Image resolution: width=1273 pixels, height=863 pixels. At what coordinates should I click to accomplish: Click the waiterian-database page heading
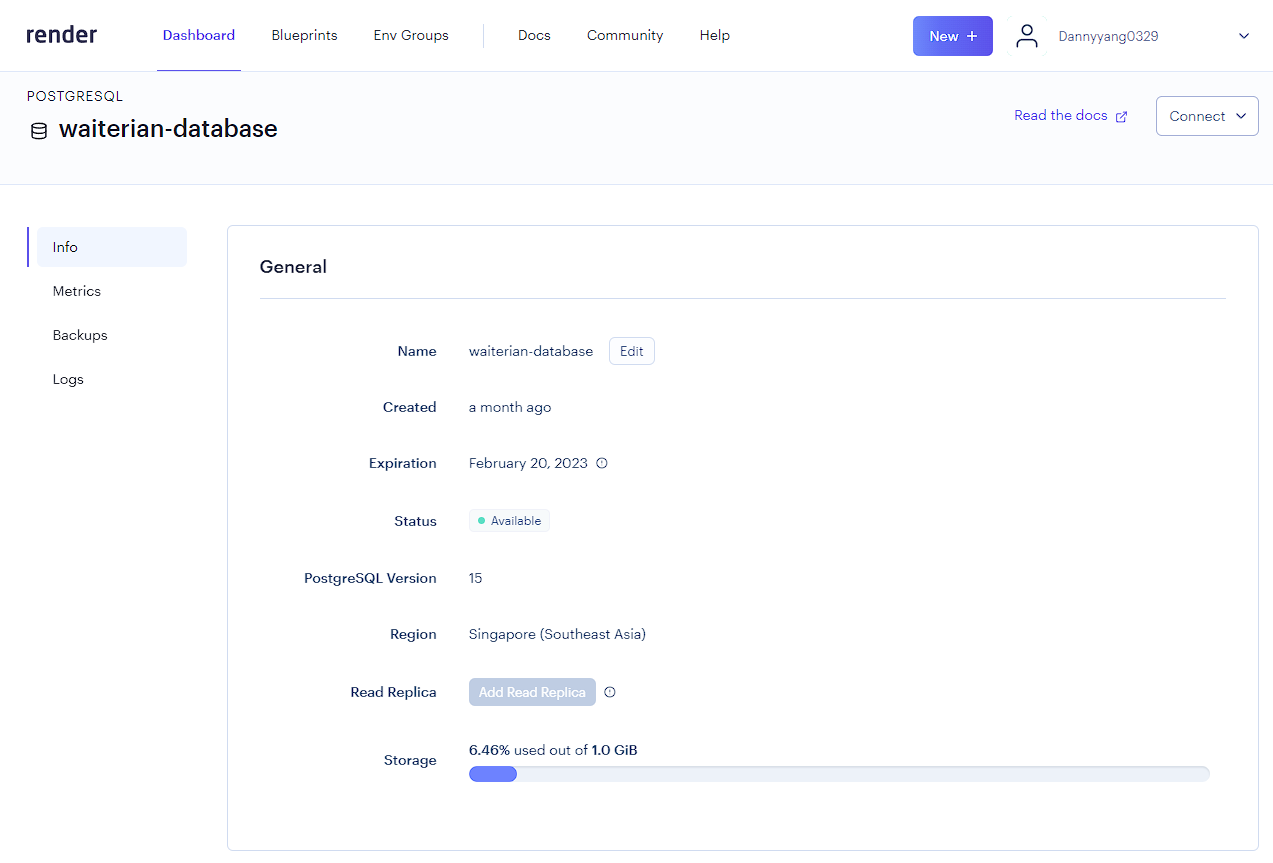click(x=168, y=129)
